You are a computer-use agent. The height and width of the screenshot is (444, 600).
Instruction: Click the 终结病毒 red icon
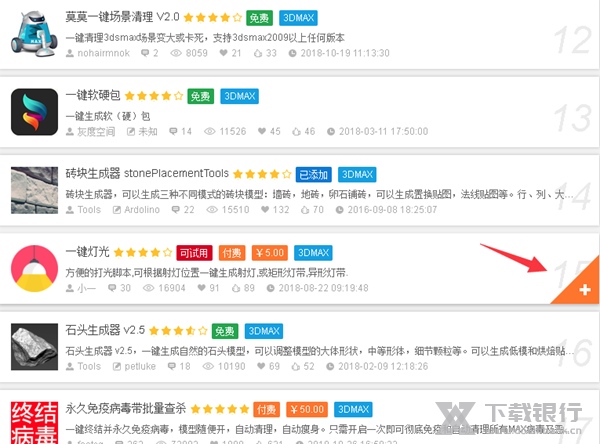pos(34,423)
